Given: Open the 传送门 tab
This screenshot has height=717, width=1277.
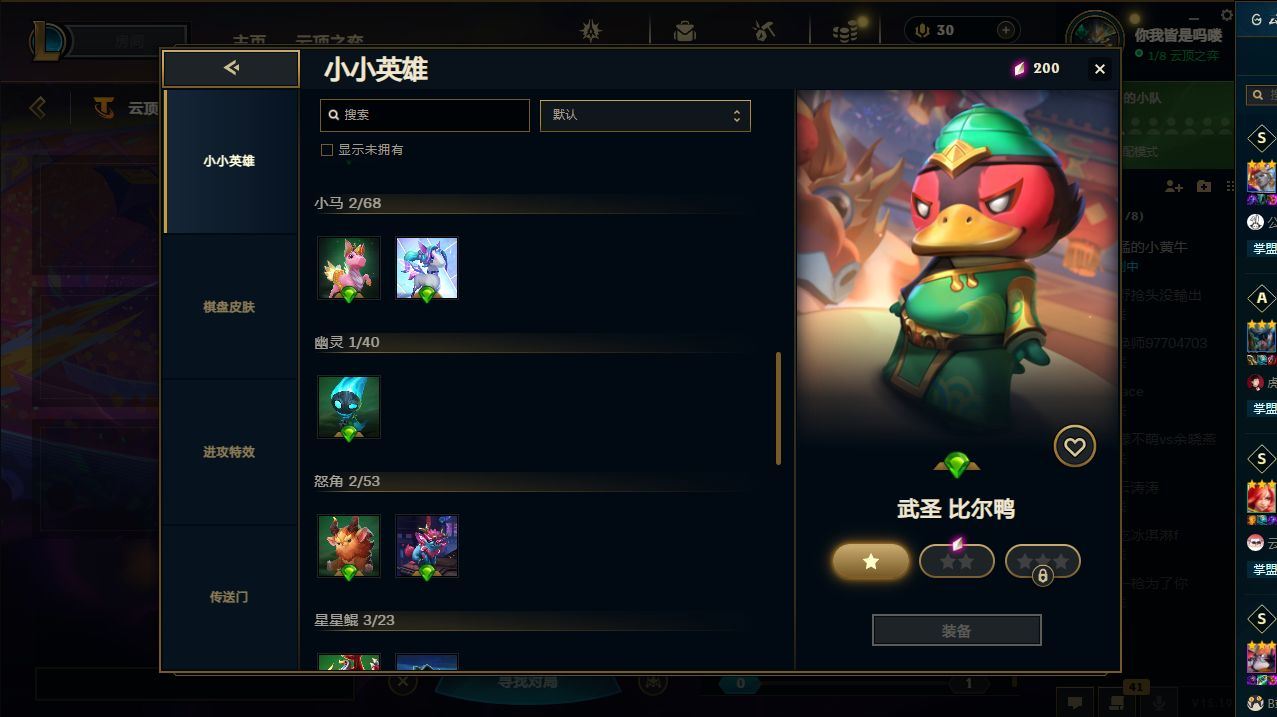Looking at the screenshot, I should (230, 597).
